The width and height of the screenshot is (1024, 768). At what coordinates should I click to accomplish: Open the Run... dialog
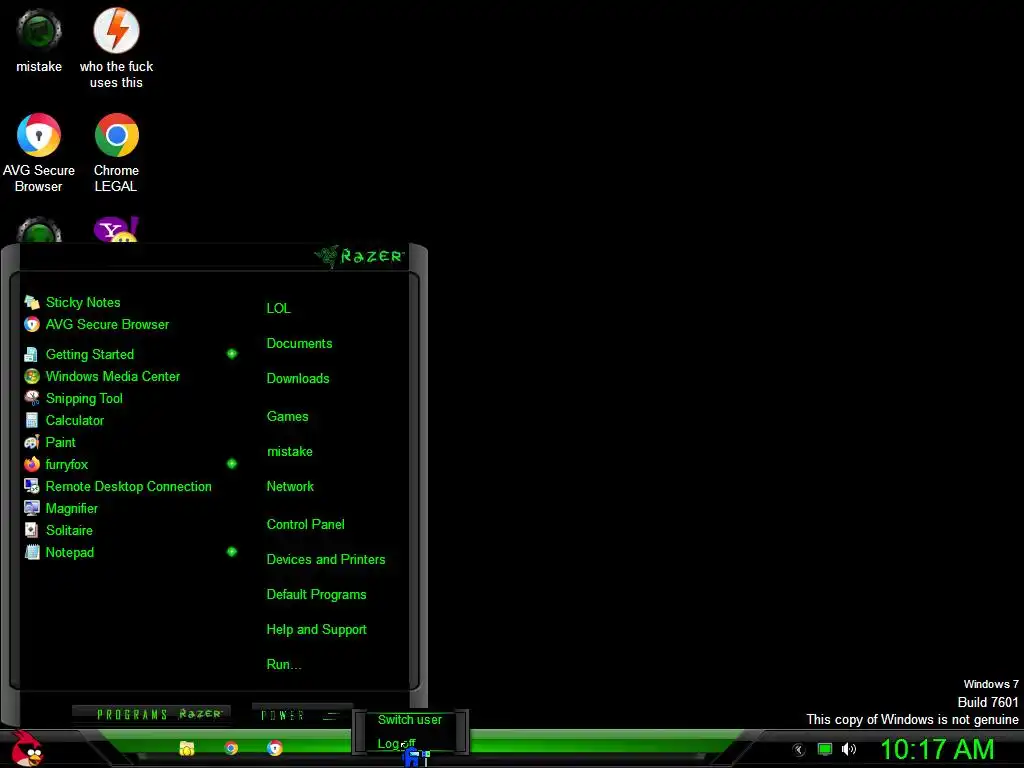coord(283,665)
